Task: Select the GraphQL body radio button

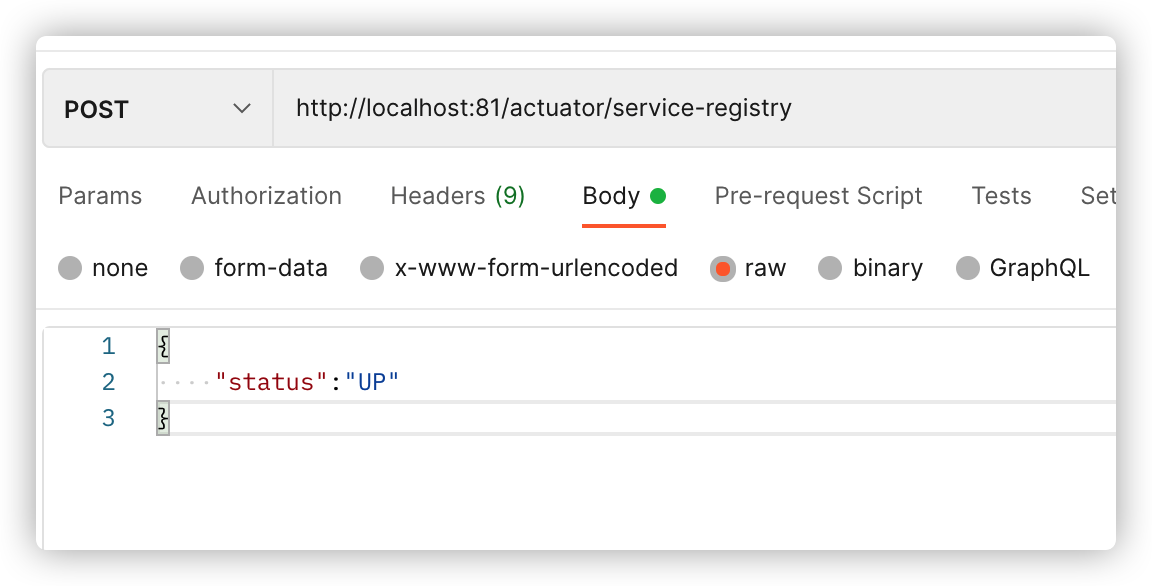Action: pos(967,268)
